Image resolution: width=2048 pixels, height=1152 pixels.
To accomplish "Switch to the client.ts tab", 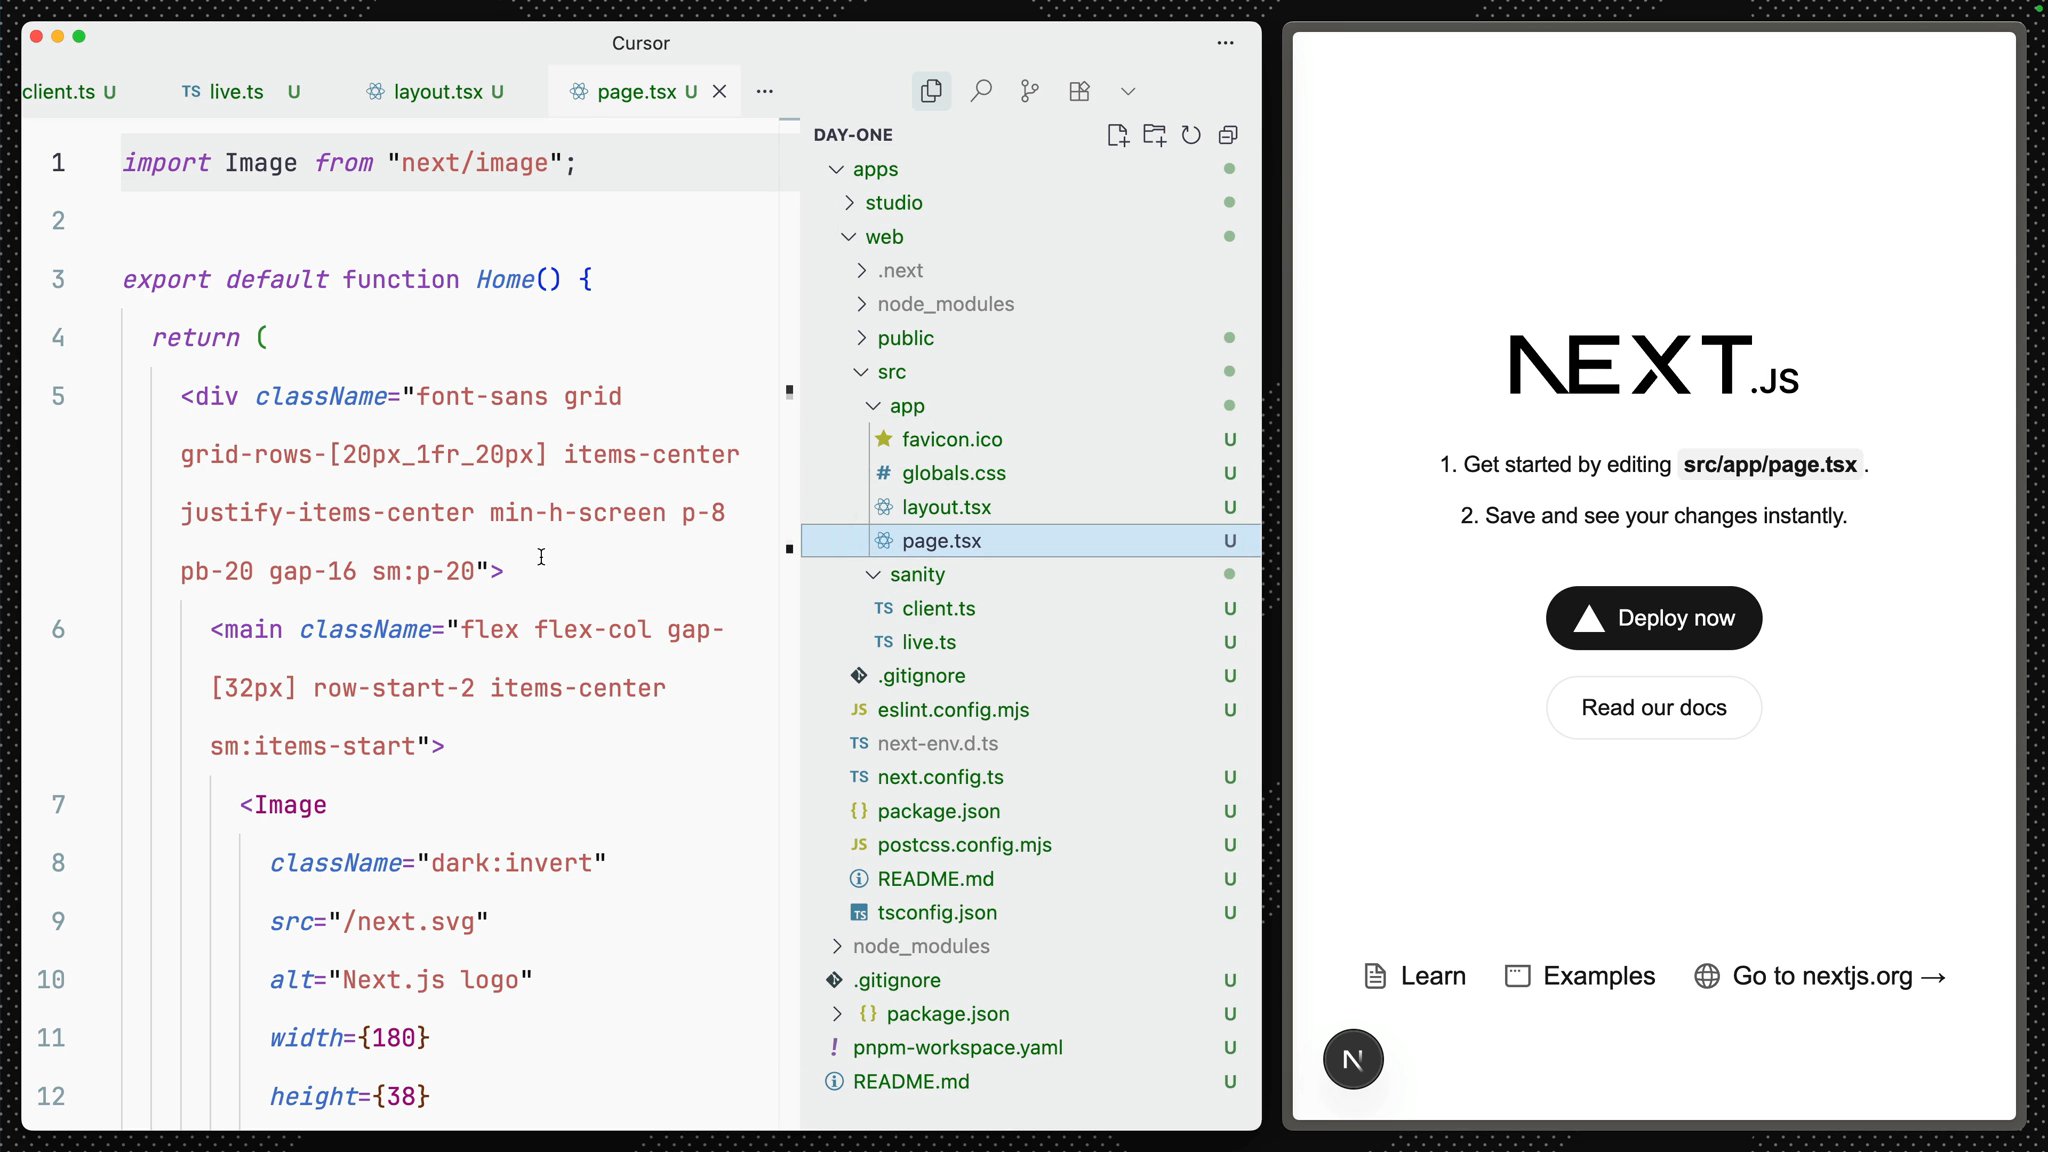I will (69, 91).
